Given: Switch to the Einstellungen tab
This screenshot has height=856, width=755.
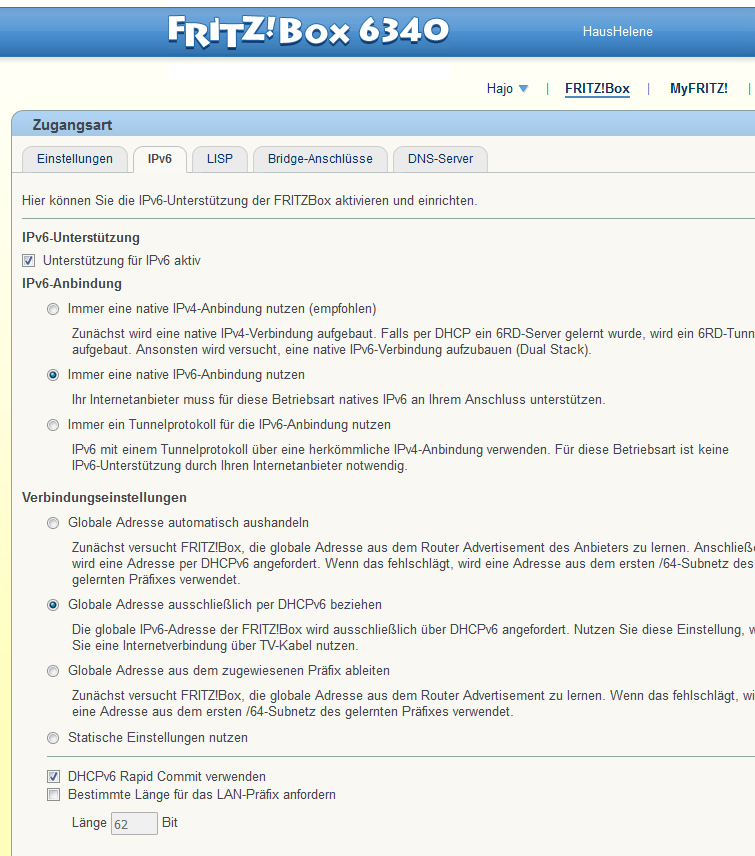Looking at the screenshot, I should pos(74,159).
